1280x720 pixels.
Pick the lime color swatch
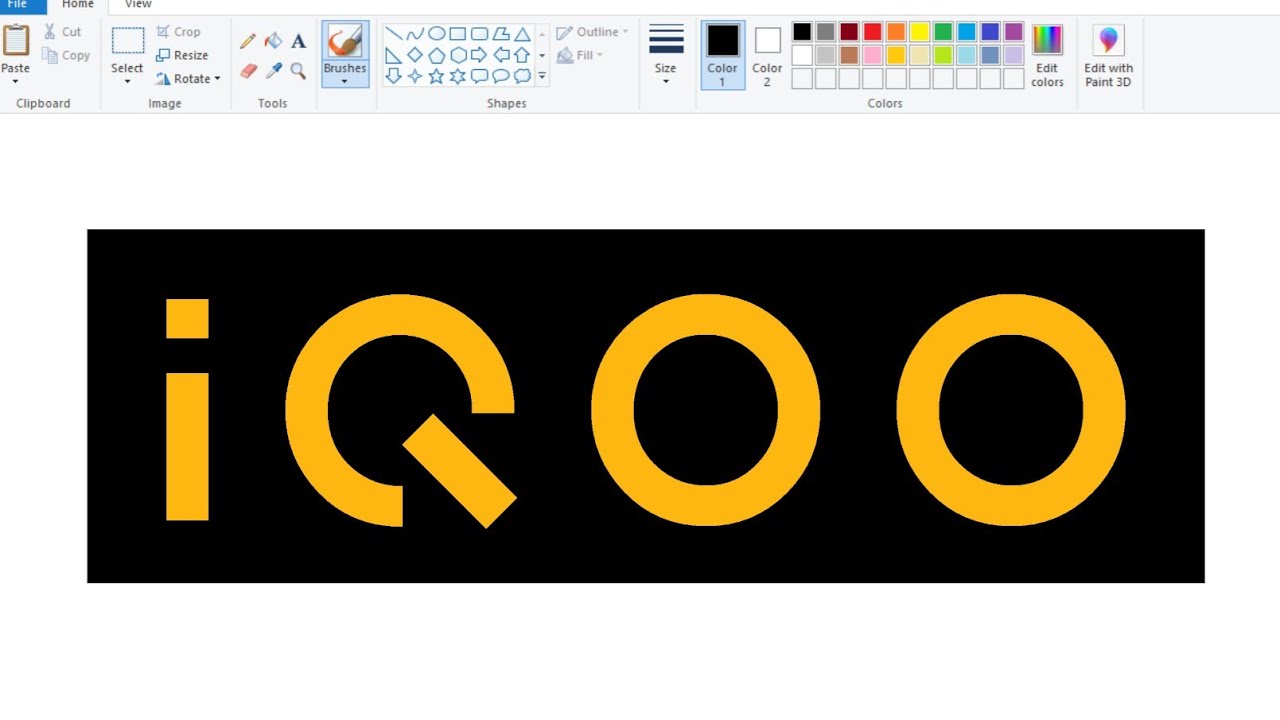click(x=943, y=55)
